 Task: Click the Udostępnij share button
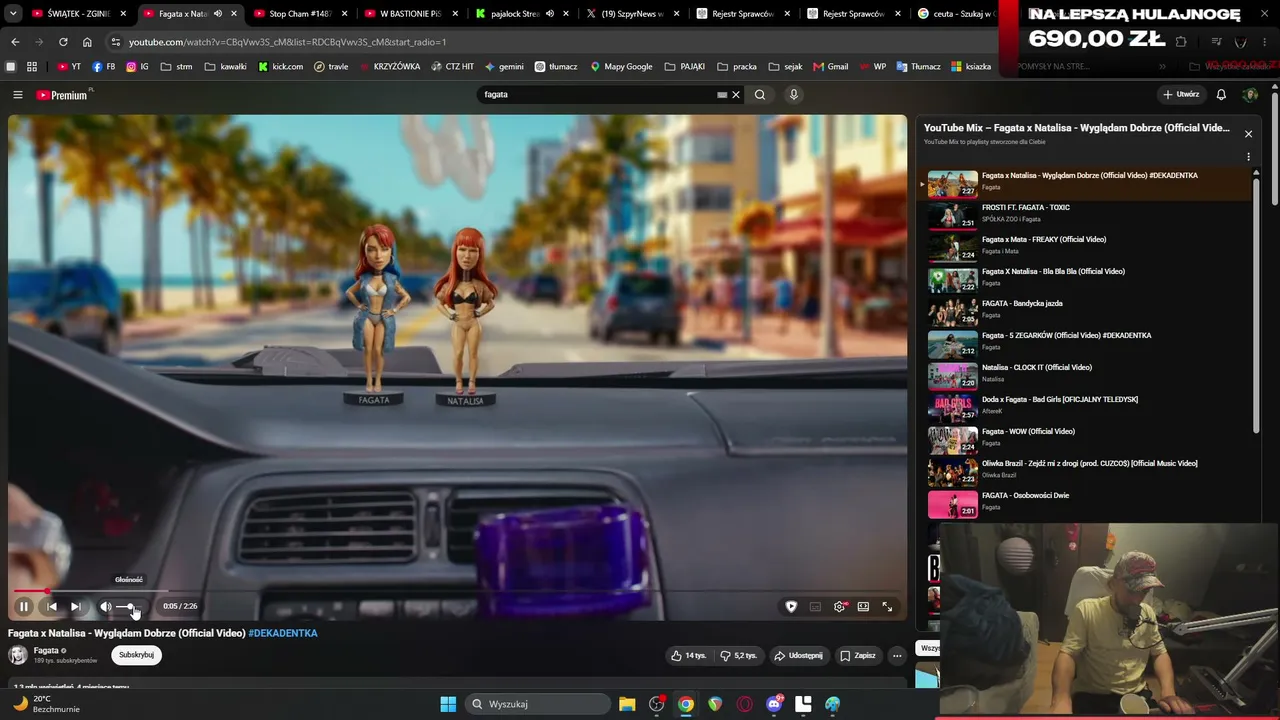tap(798, 655)
